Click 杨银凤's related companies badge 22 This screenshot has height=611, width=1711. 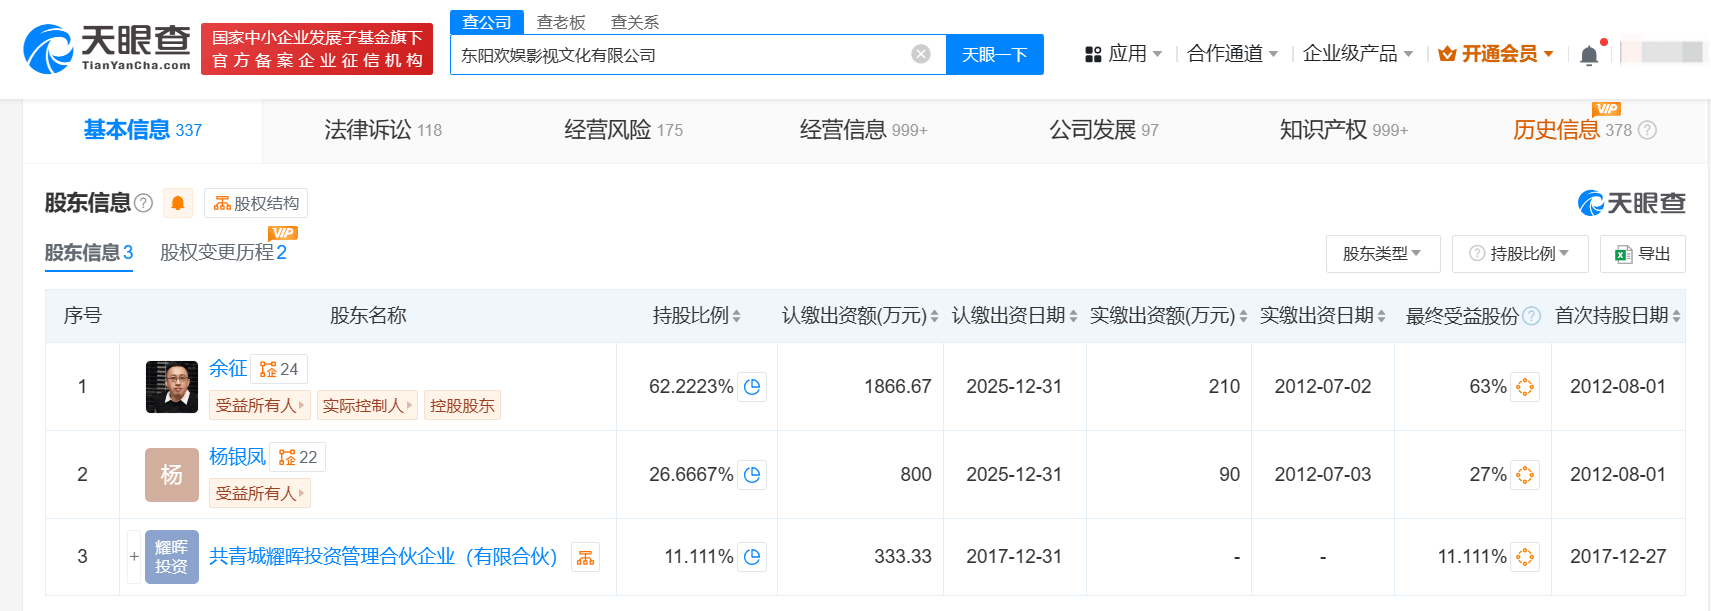click(x=298, y=457)
